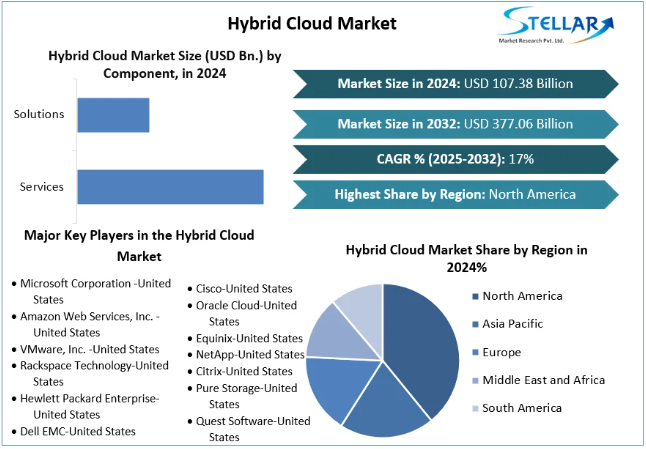Click the North America legend square
The image size is (646, 449).
click(473, 296)
